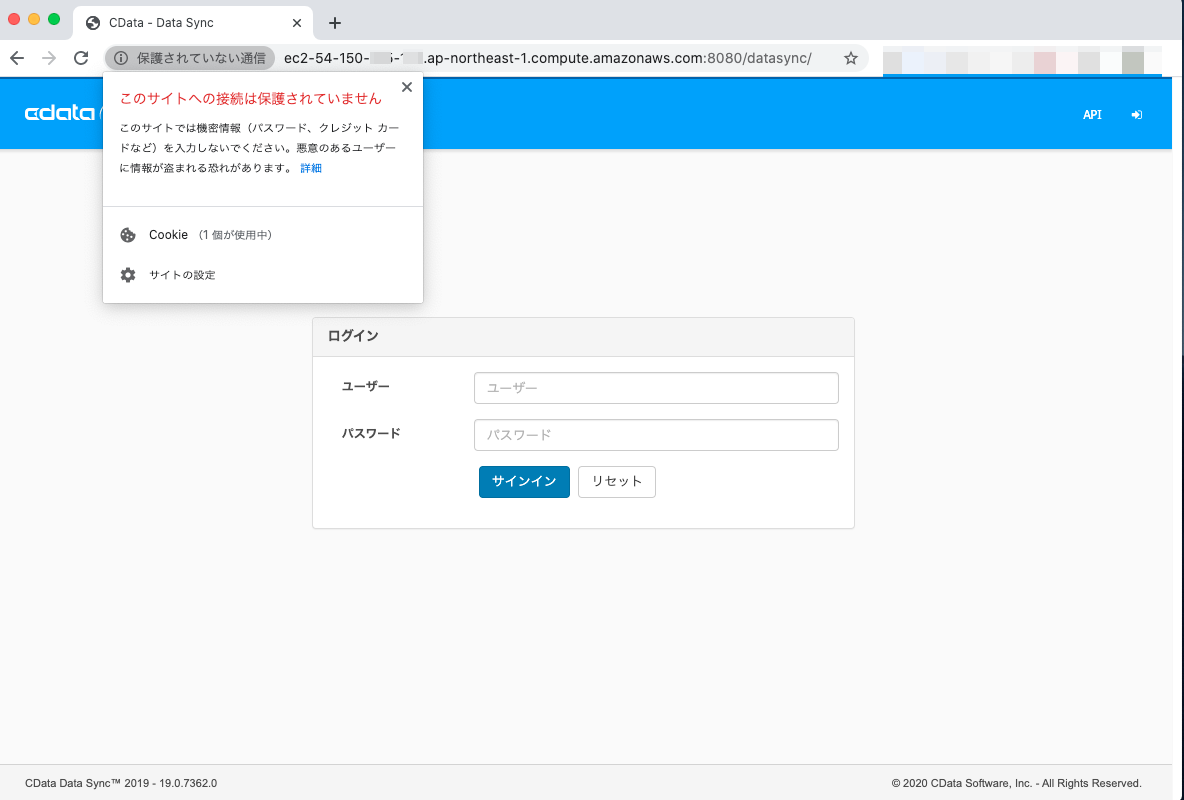This screenshot has height=800, width=1184.
Task: Click the macOS yellow minimize window button
Action: point(34,20)
